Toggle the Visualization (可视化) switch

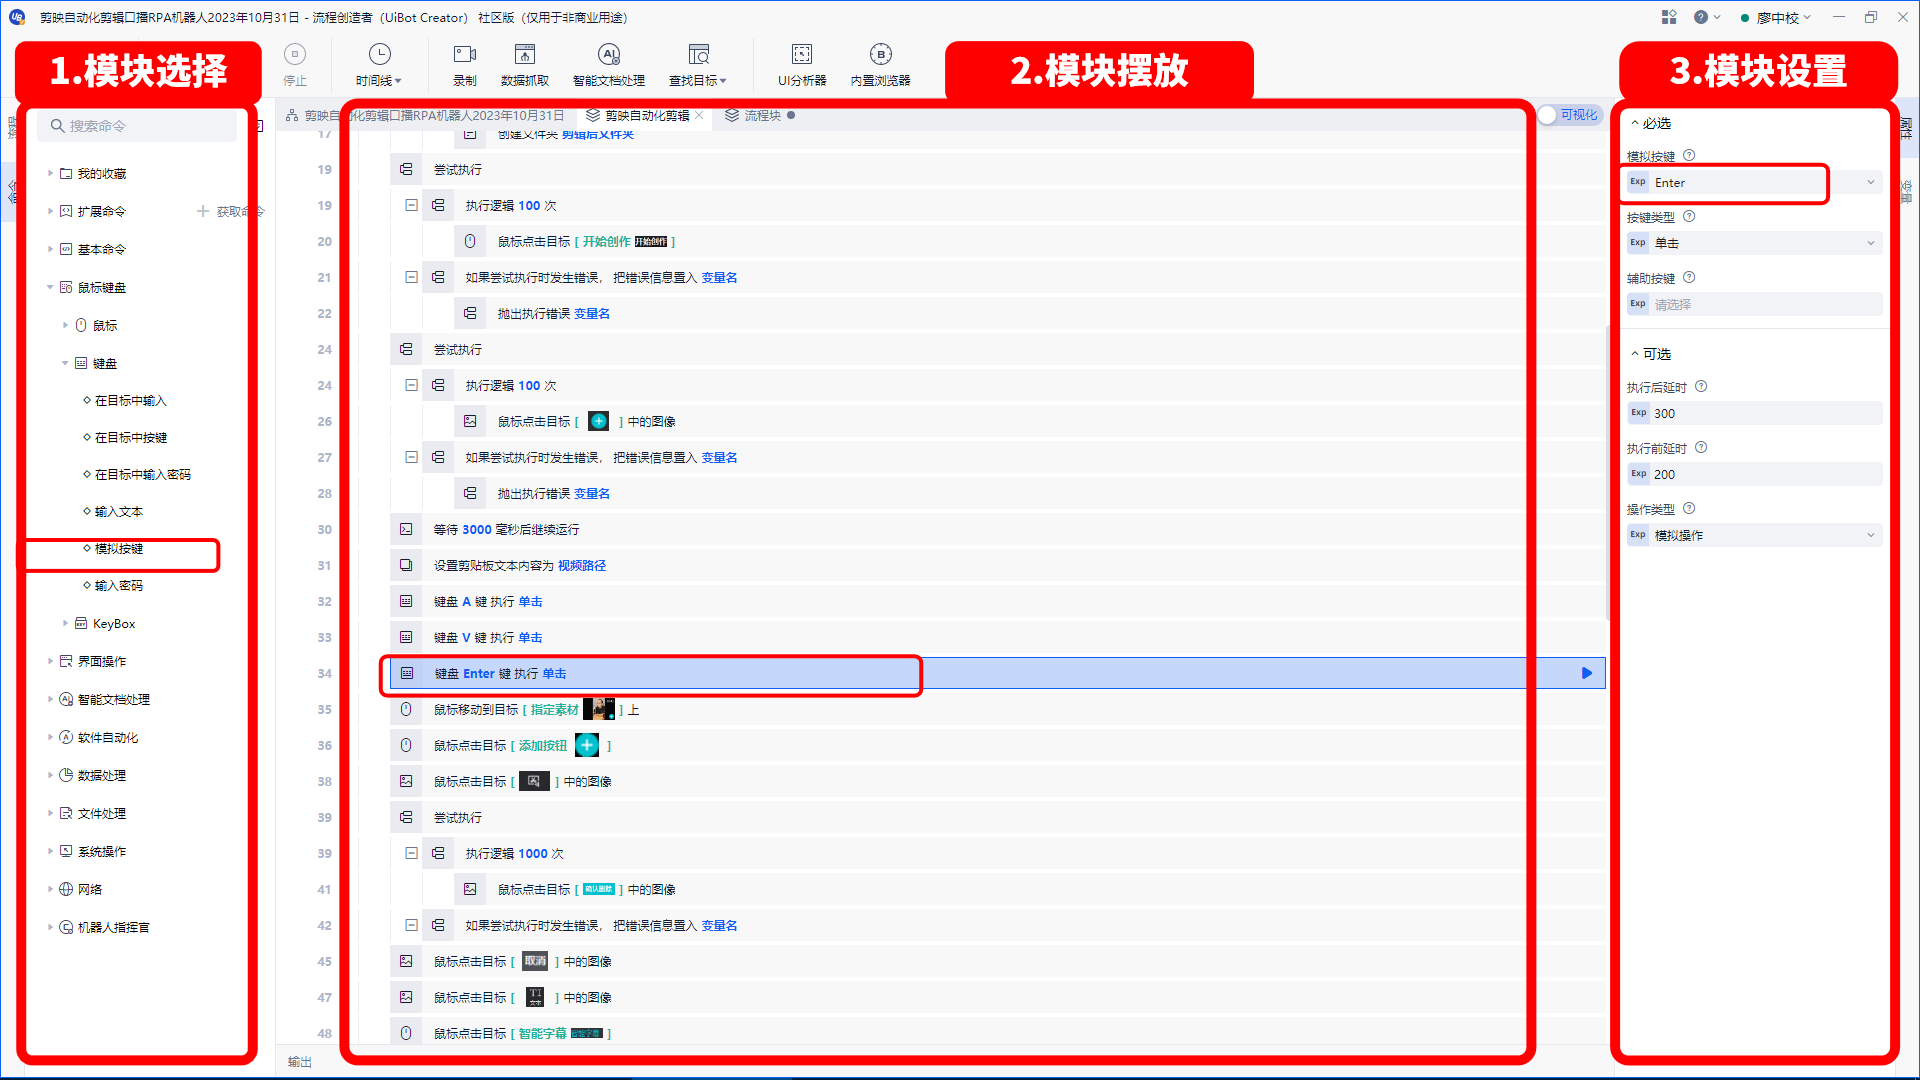1571,115
